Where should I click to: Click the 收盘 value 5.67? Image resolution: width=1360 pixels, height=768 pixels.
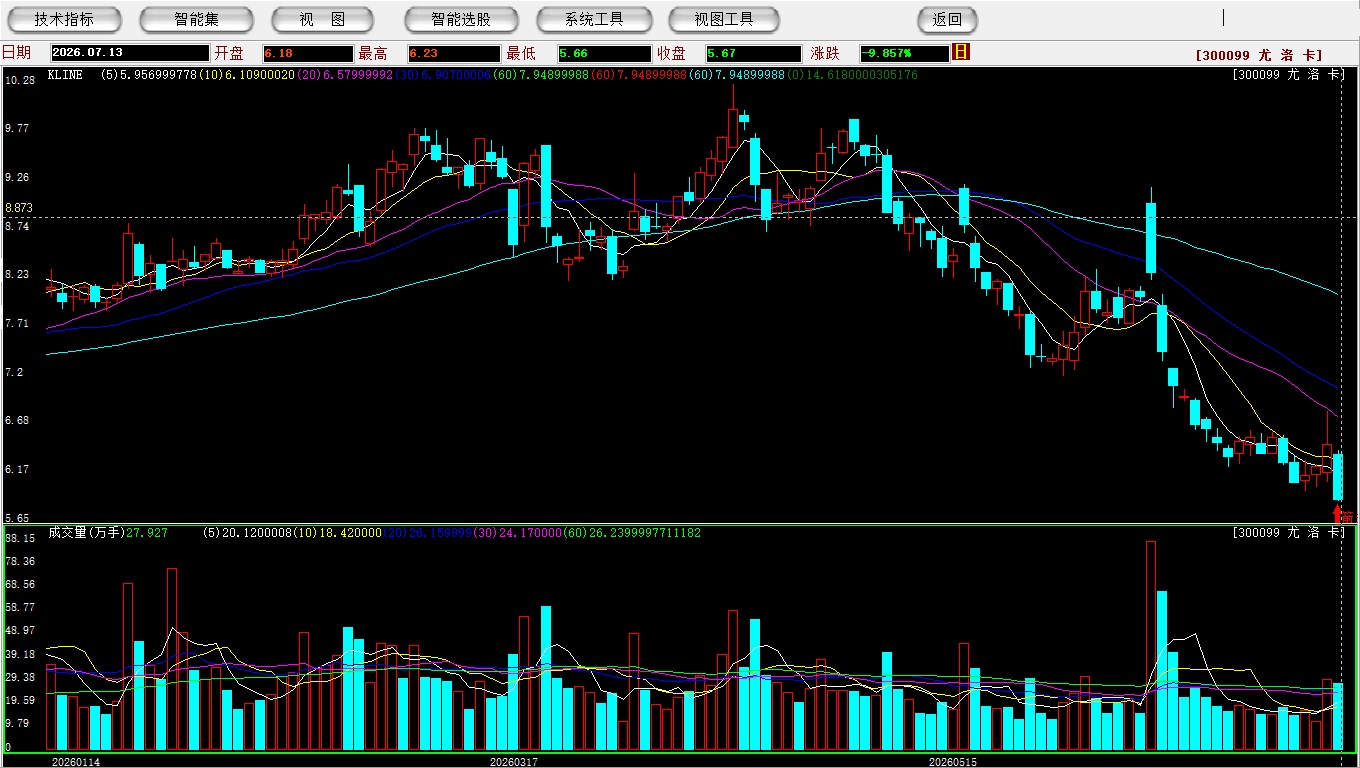point(753,53)
